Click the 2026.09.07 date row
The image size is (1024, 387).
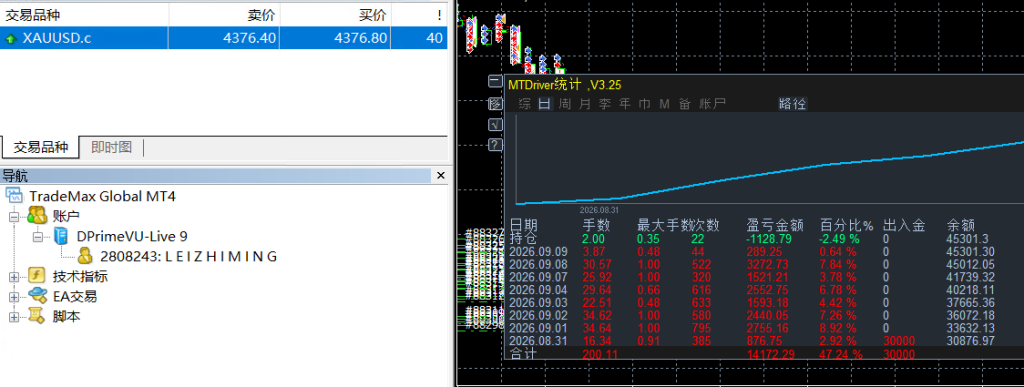click(x=539, y=277)
